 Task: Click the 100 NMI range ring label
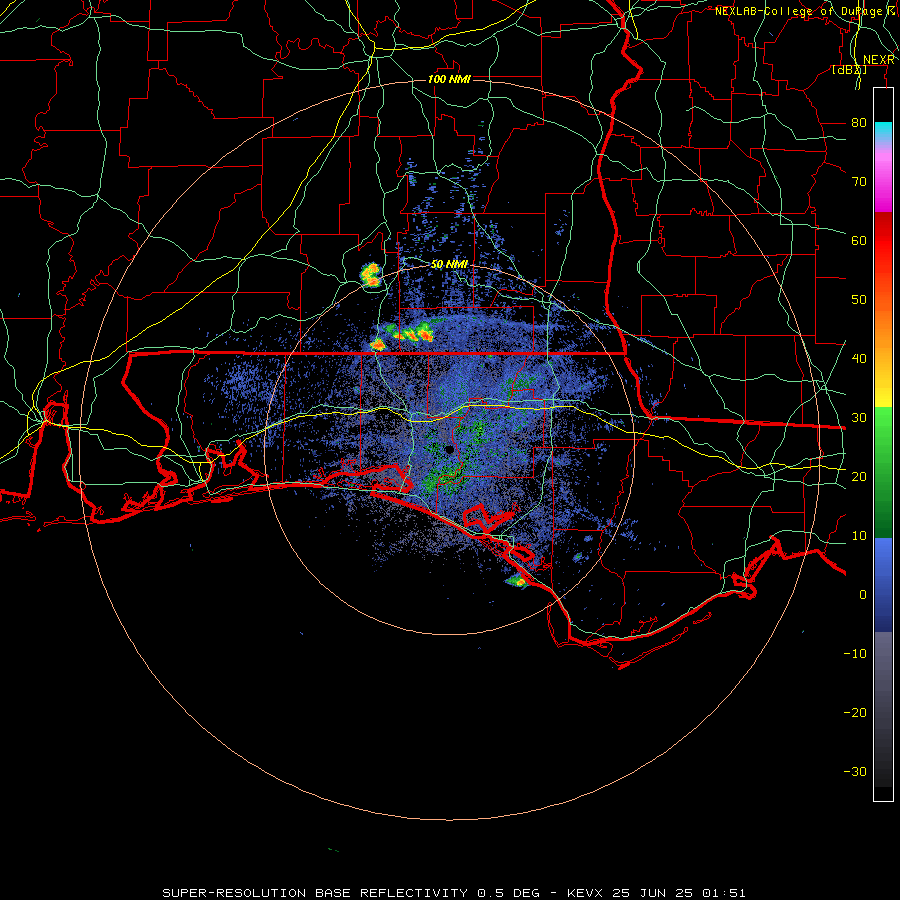coord(449,79)
